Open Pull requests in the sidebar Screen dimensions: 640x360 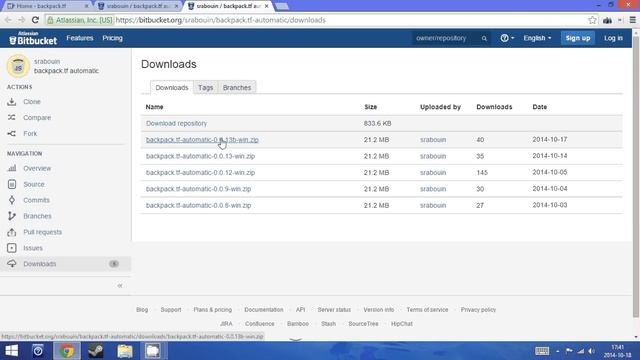click(42, 232)
